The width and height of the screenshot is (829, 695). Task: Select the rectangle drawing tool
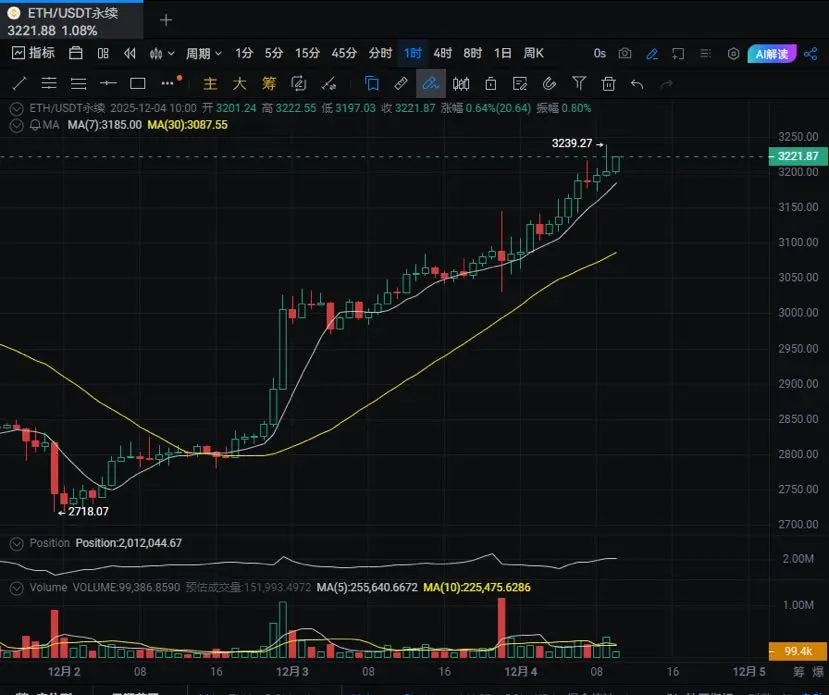[137, 84]
